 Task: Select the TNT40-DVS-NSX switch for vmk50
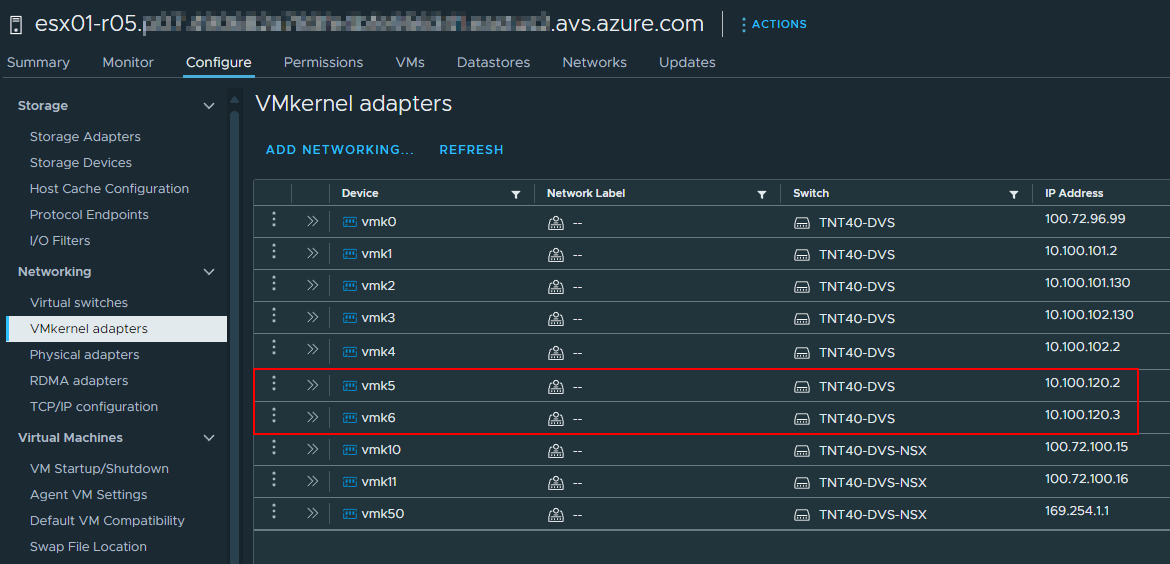pos(872,515)
